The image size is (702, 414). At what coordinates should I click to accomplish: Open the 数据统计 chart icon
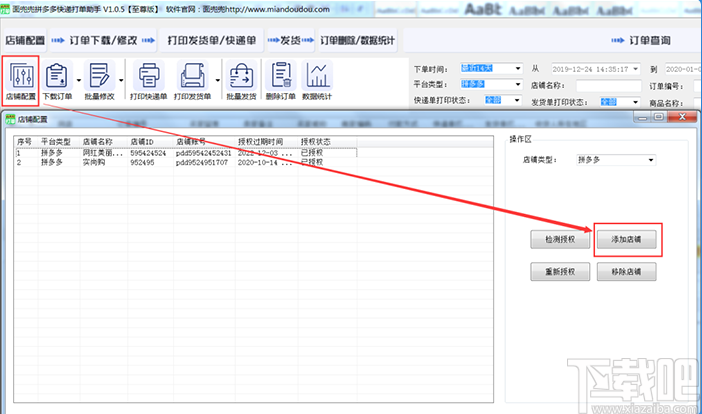[x=317, y=75]
